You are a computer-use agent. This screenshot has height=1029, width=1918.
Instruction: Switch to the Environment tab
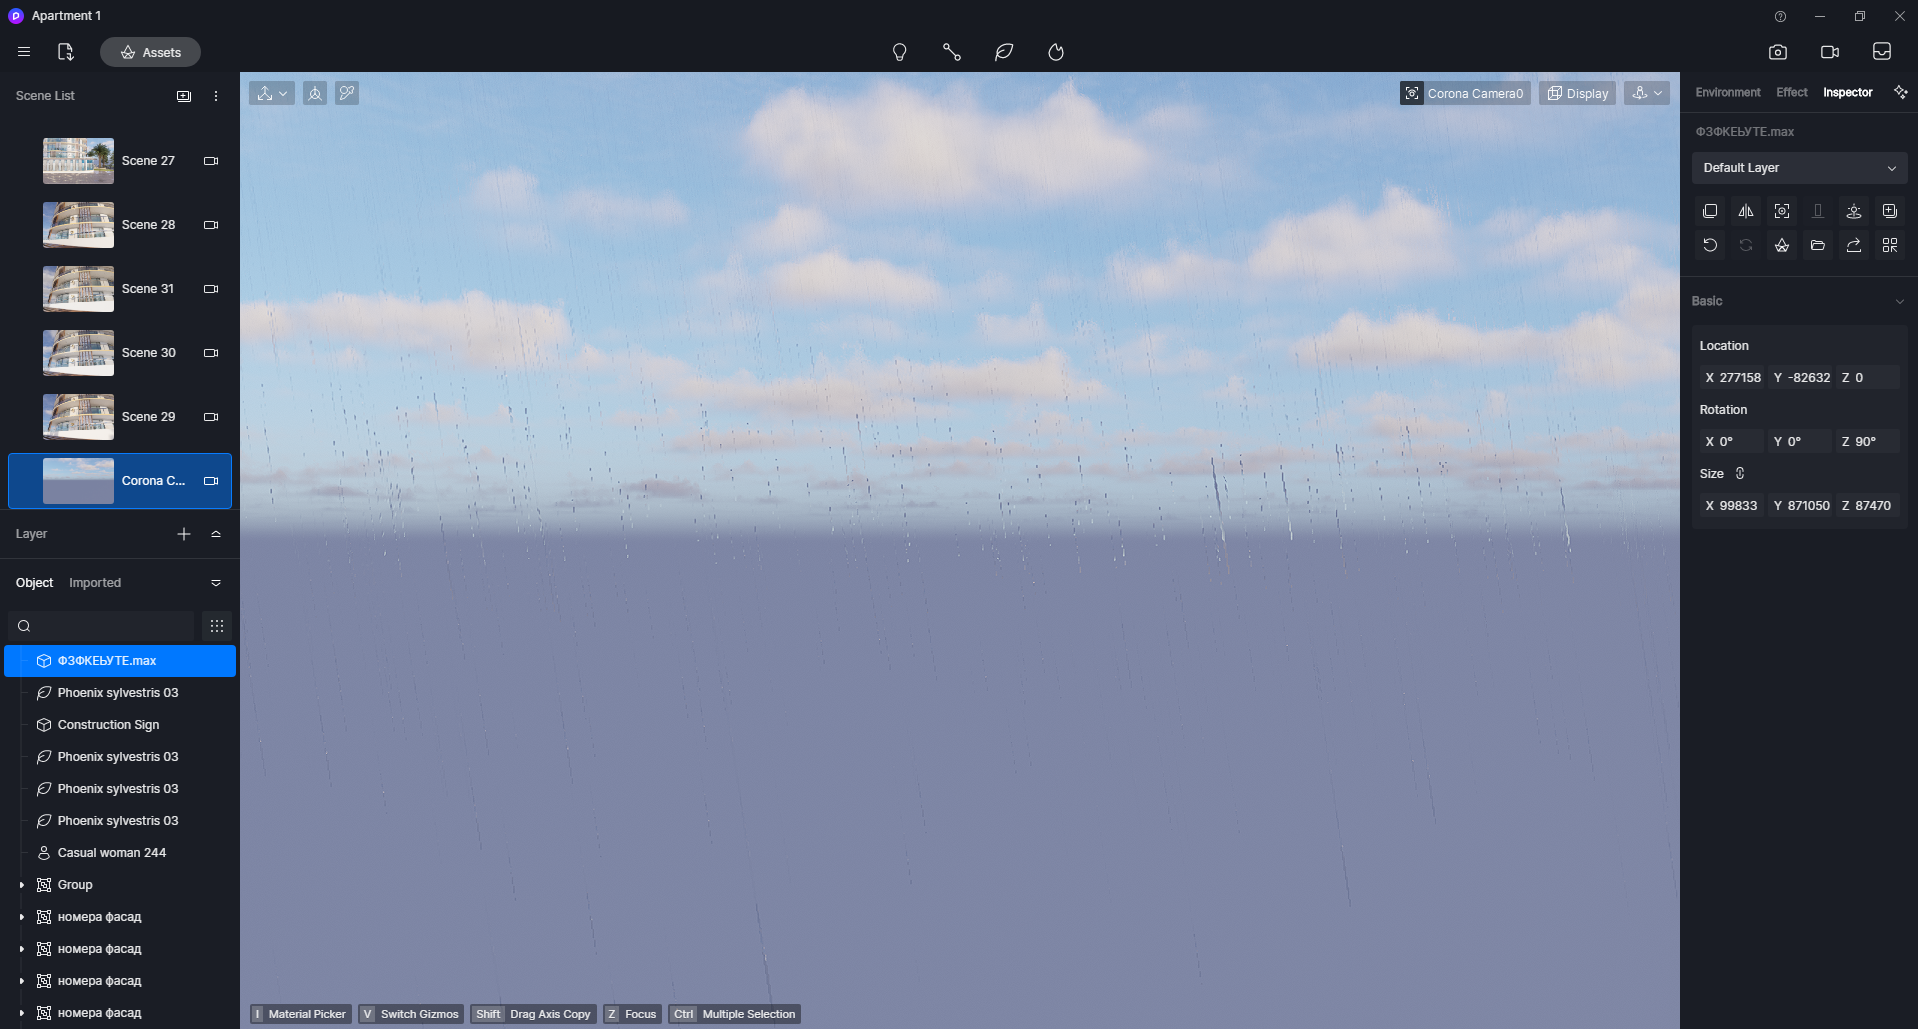[1727, 92]
